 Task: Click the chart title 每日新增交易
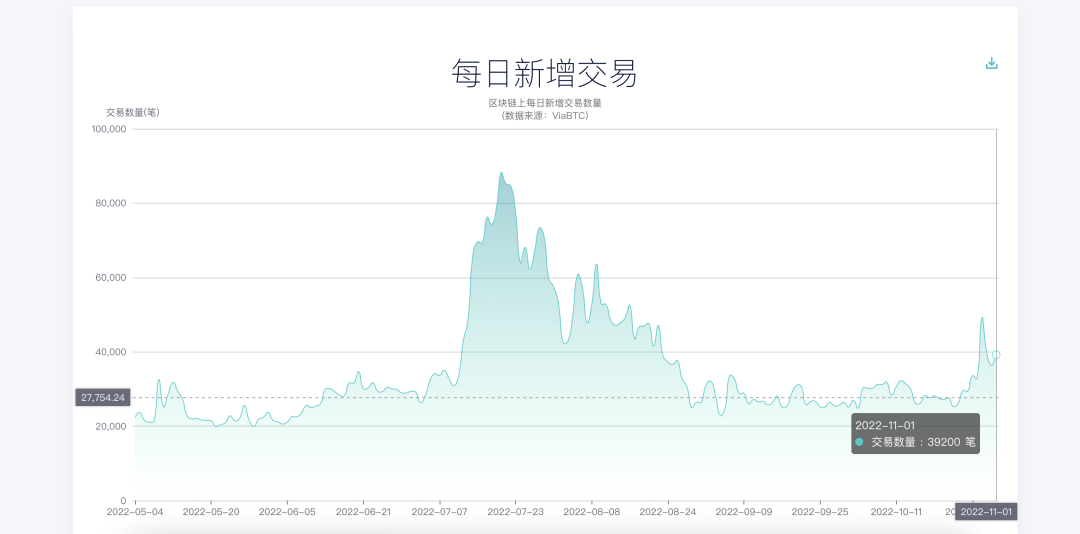pyautogui.click(x=544, y=73)
